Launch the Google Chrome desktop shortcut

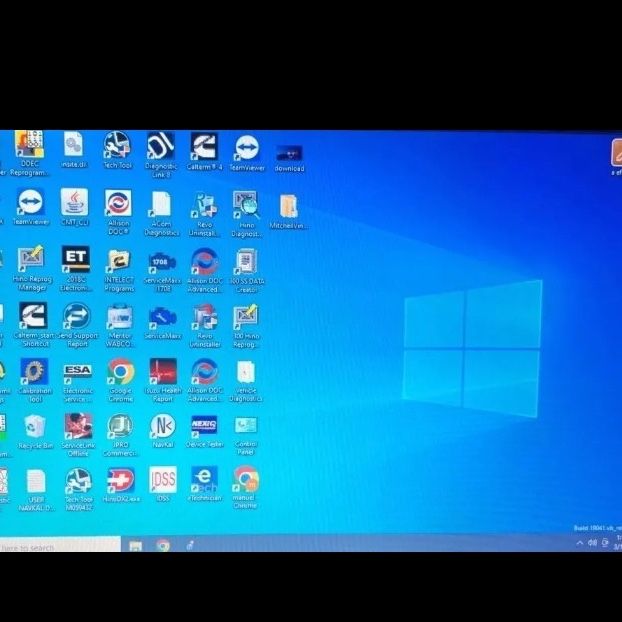coord(121,380)
